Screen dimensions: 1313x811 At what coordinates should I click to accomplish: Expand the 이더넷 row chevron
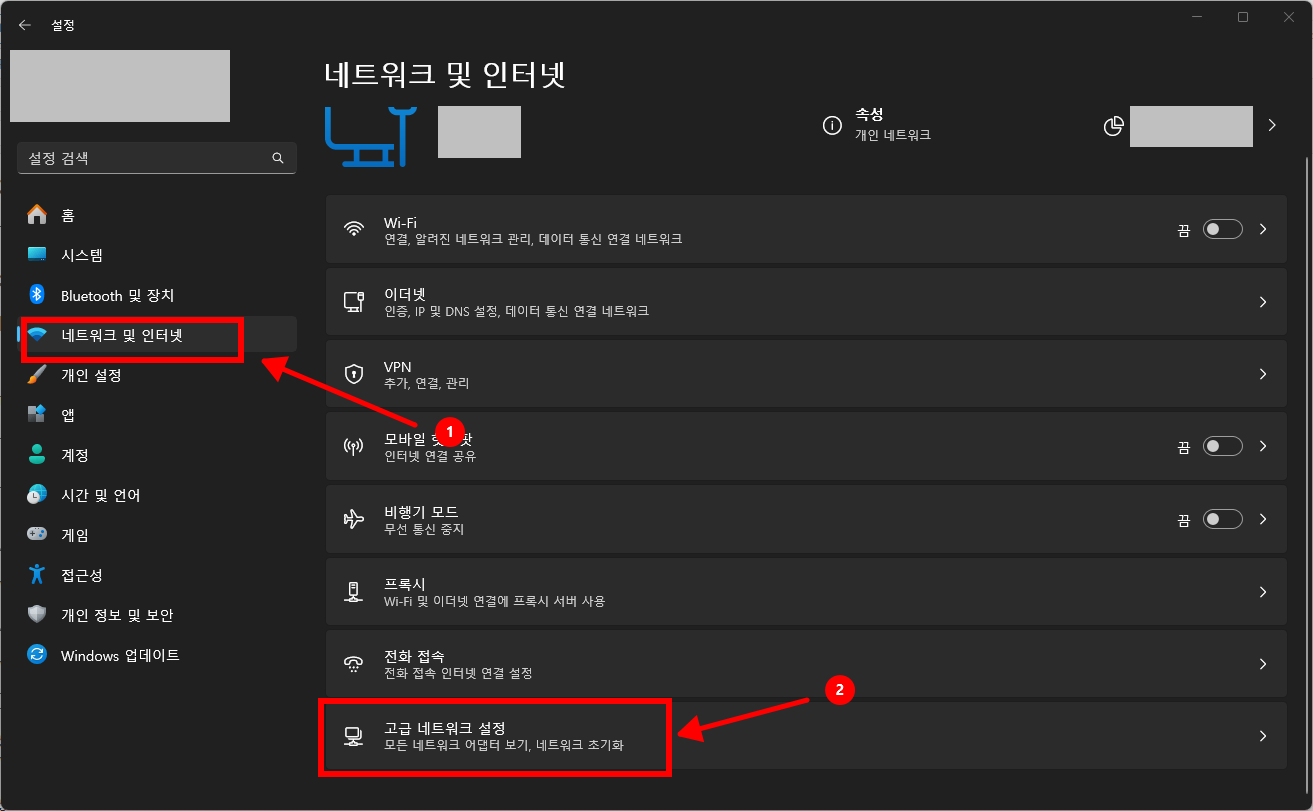1263,302
